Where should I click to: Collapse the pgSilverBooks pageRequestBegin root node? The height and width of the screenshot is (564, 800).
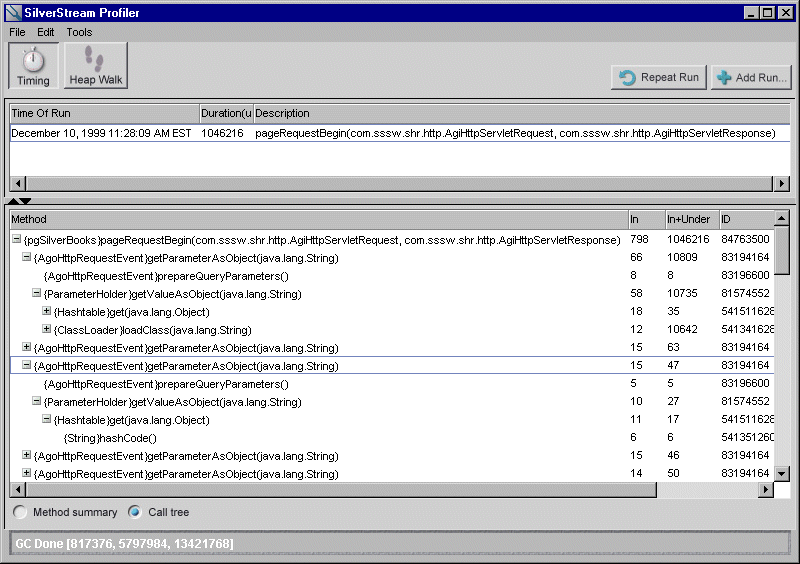(16, 239)
